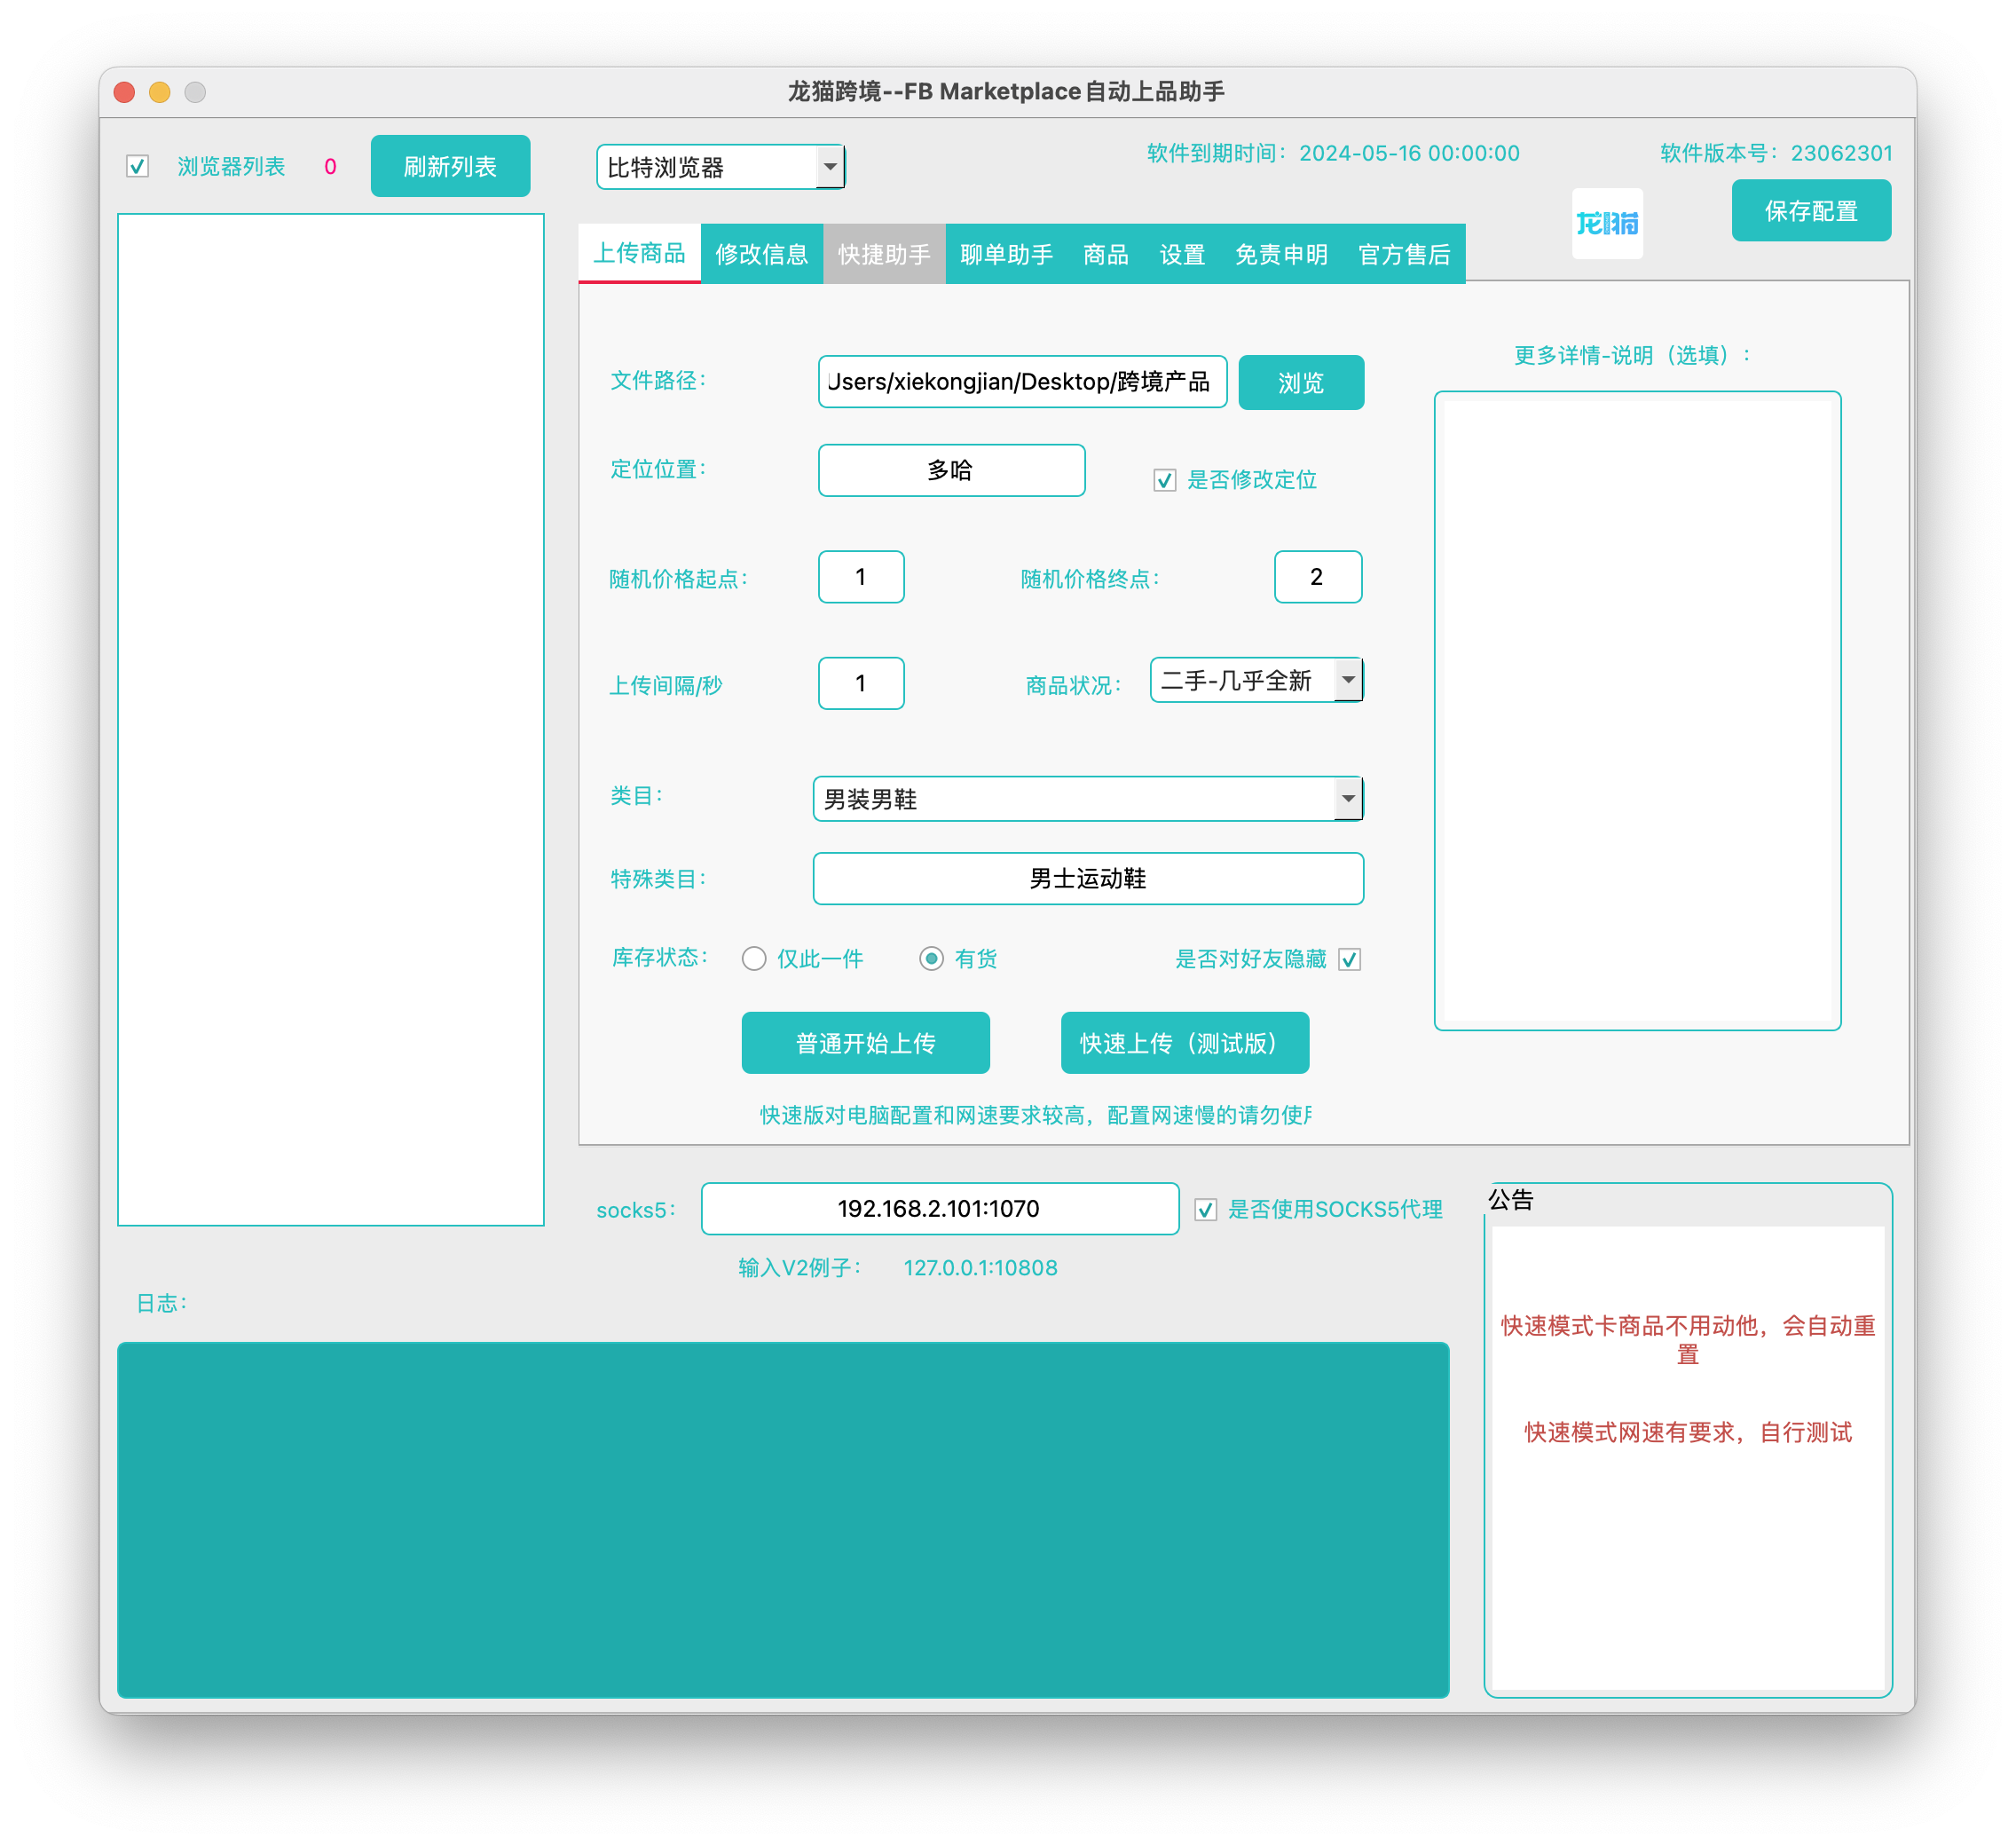
Task: Switch to the 修改信息 tab
Action: pos(762,254)
